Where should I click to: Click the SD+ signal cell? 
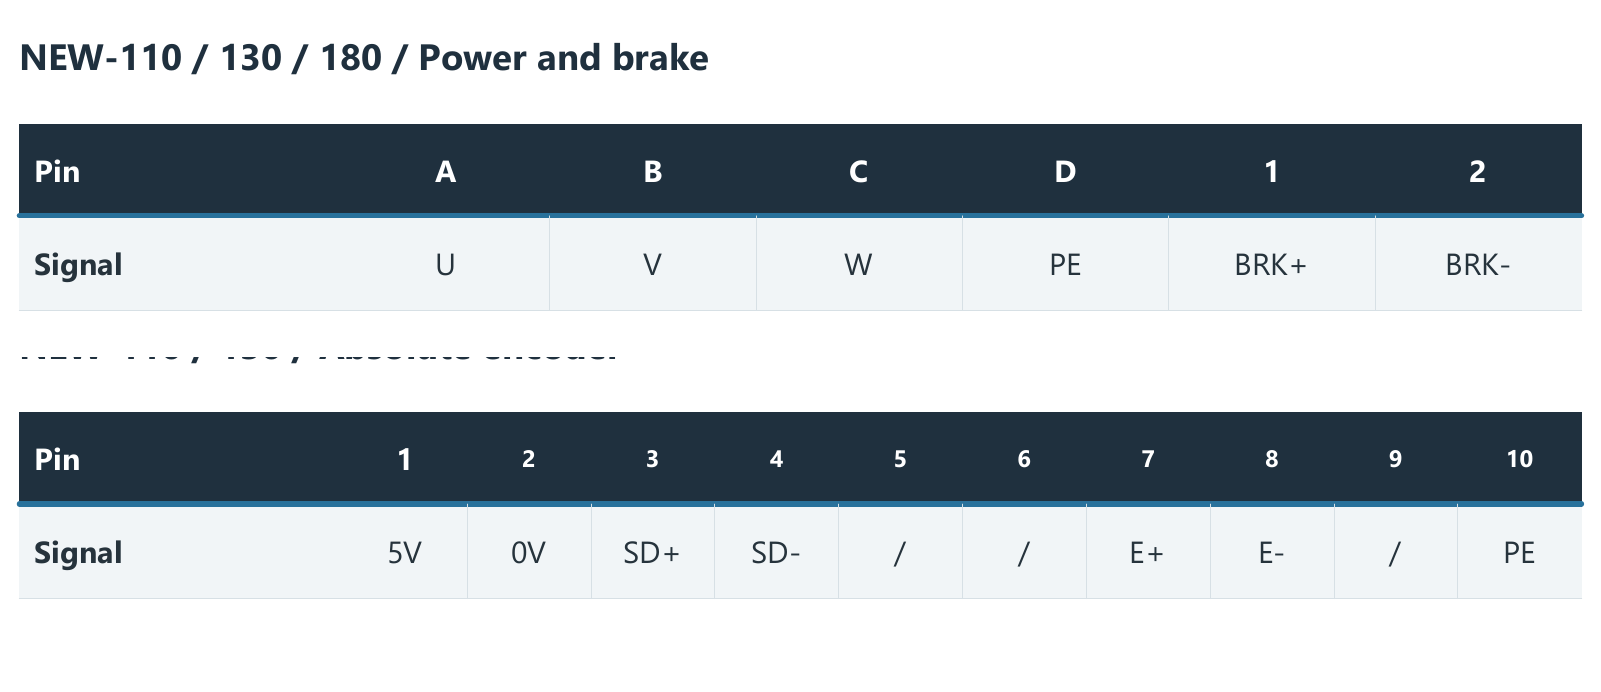coord(652,552)
